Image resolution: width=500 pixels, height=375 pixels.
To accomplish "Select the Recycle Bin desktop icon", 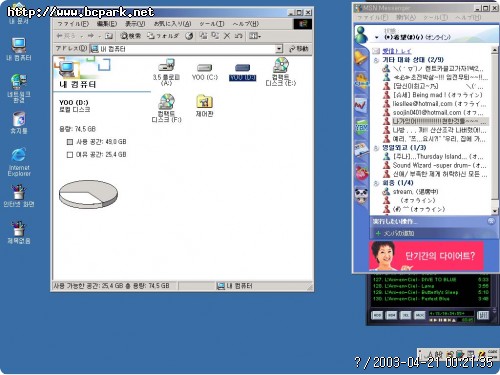I will click(19, 123).
